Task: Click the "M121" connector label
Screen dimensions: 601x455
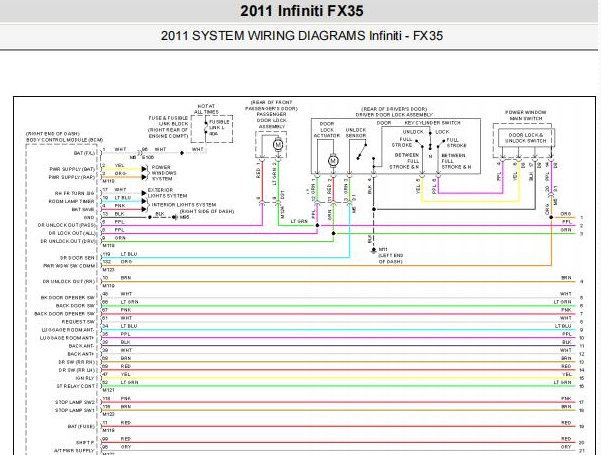Action: (108, 390)
